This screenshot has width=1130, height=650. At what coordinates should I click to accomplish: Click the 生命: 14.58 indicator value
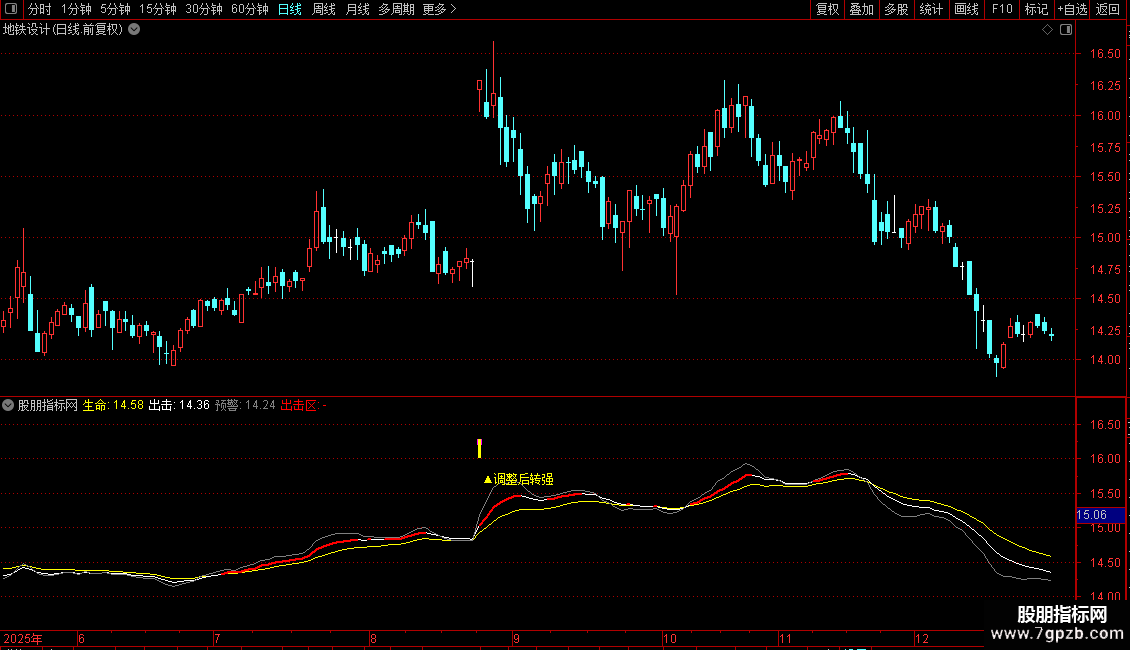tap(113, 405)
